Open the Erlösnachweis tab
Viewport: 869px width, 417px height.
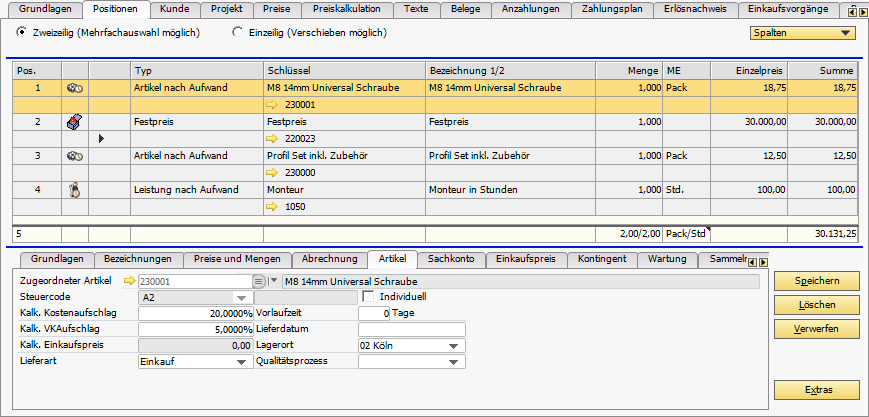point(696,9)
